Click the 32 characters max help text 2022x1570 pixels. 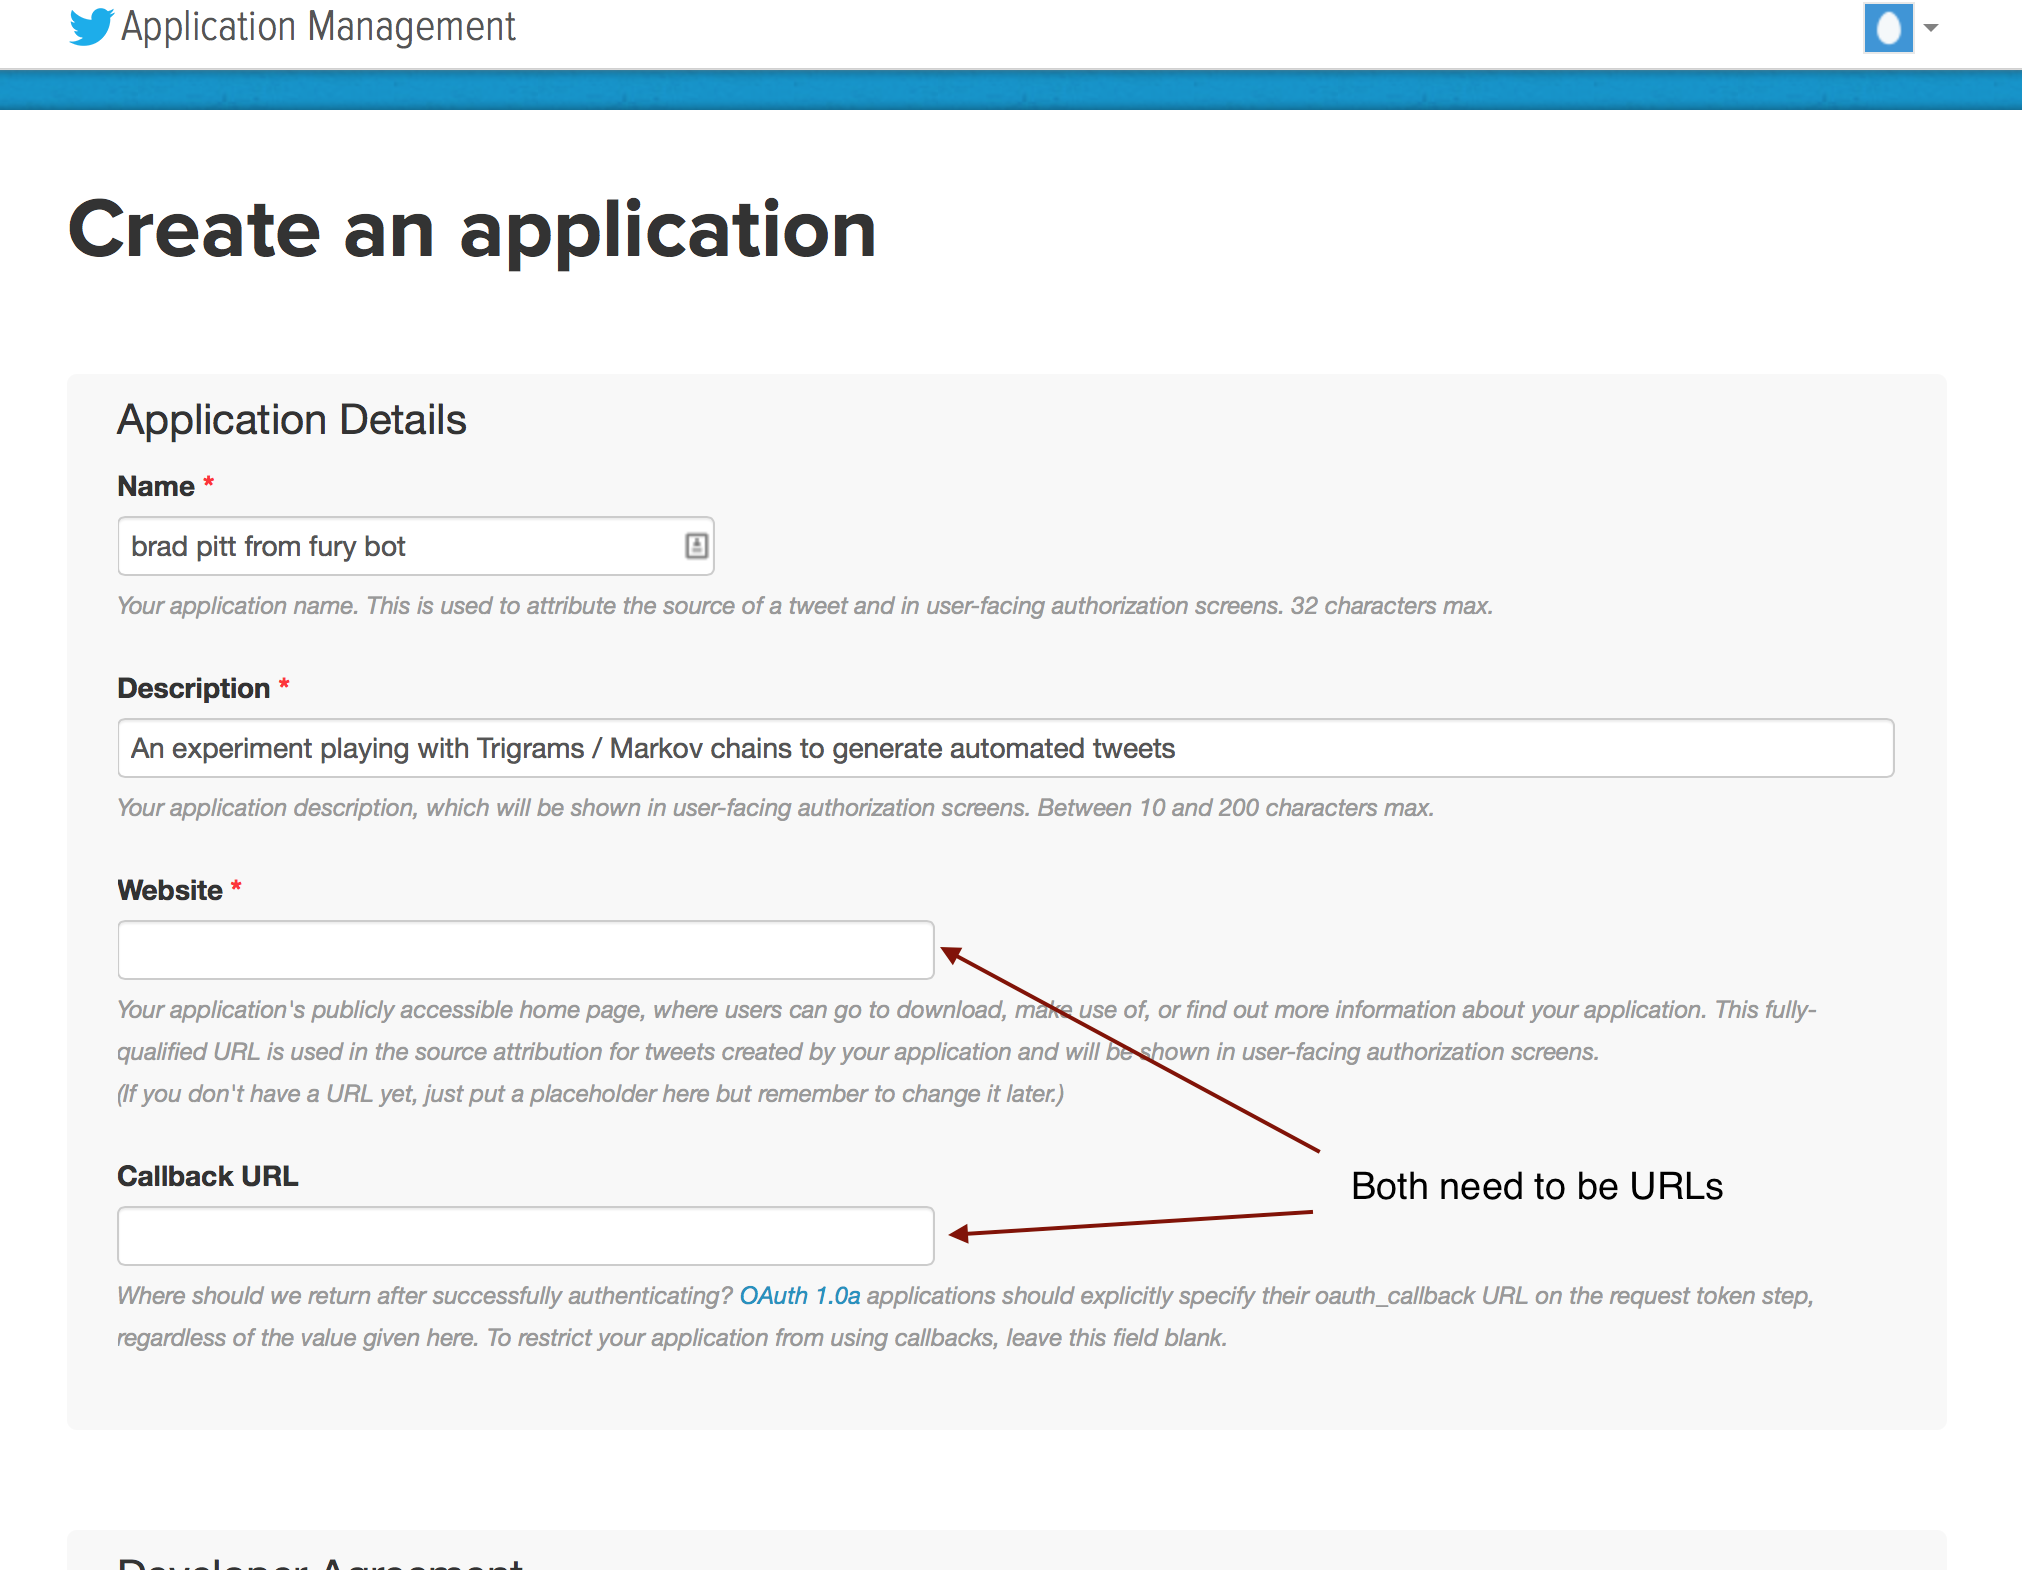click(x=1390, y=606)
